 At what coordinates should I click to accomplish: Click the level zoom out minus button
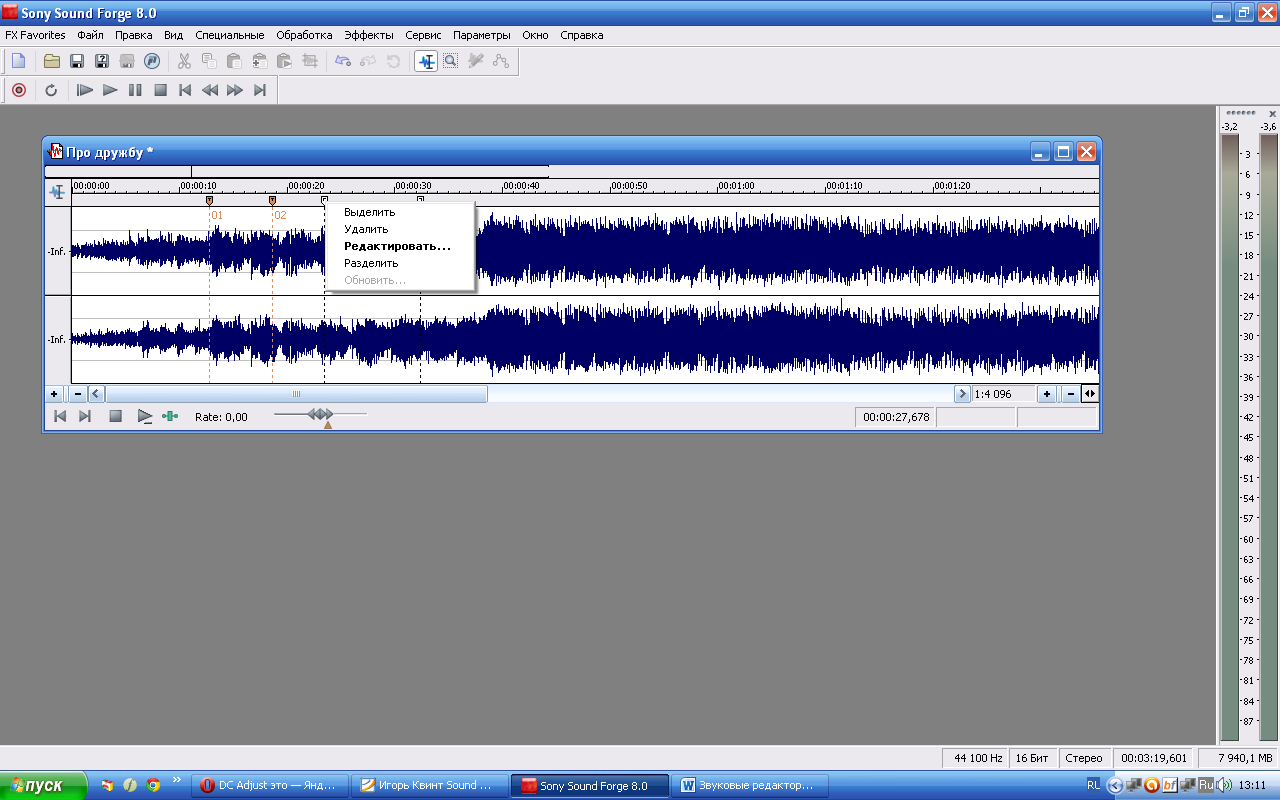pyautogui.click(x=77, y=394)
